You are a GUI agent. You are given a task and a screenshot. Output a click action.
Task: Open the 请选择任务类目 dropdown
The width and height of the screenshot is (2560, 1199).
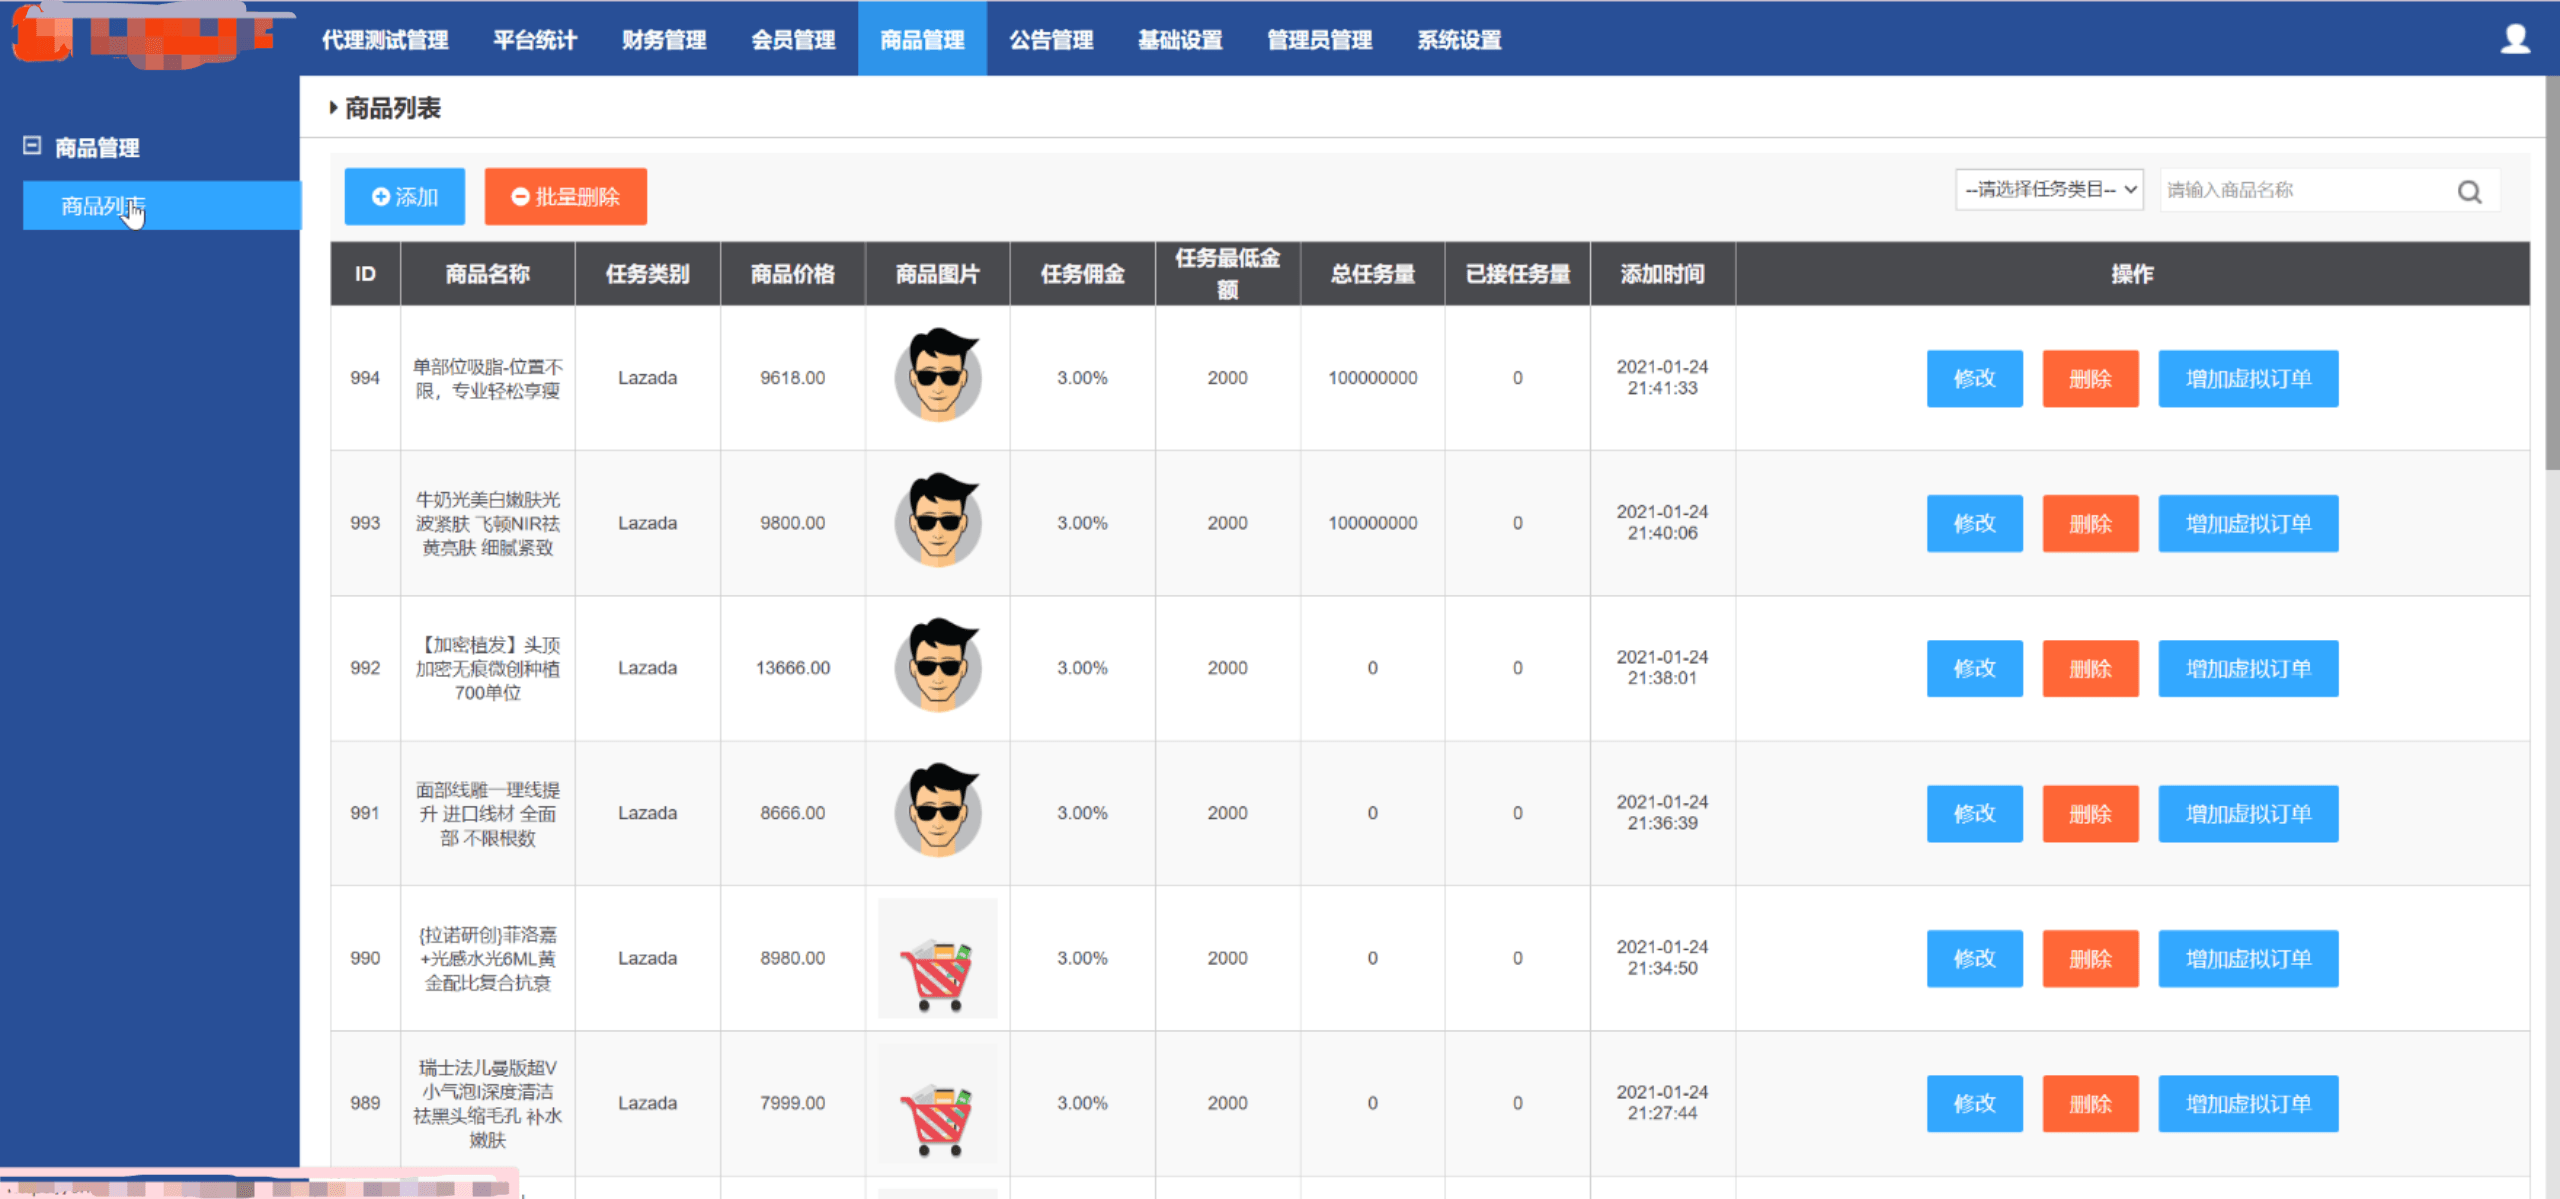[x=2049, y=190]
